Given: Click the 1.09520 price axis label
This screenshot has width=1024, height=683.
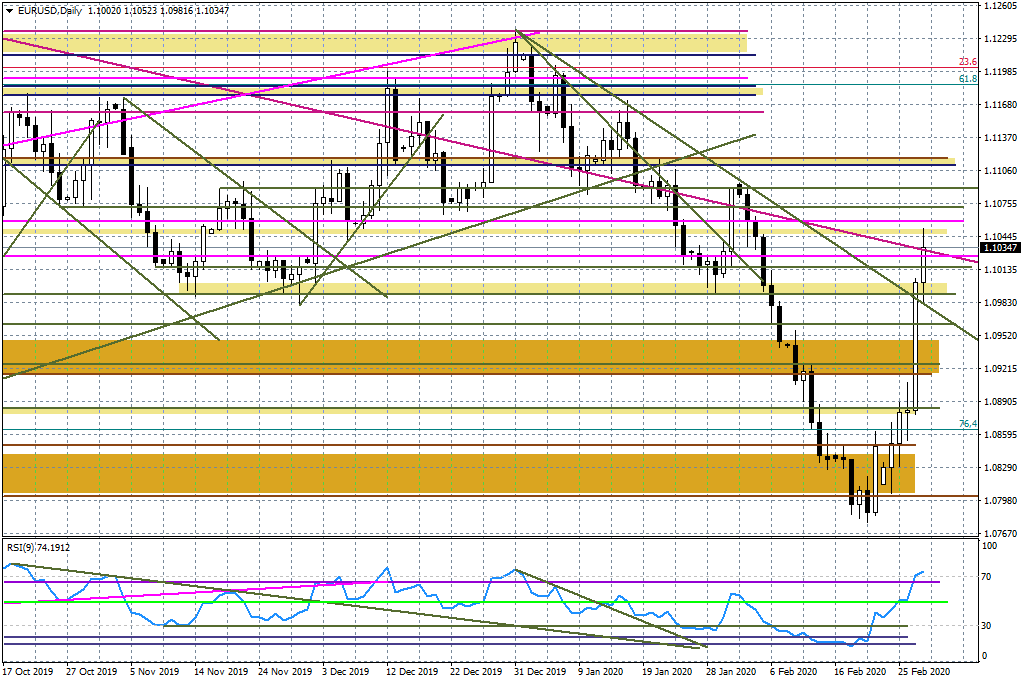Looking at the screenshot, I should click(x=1000, y=336).
